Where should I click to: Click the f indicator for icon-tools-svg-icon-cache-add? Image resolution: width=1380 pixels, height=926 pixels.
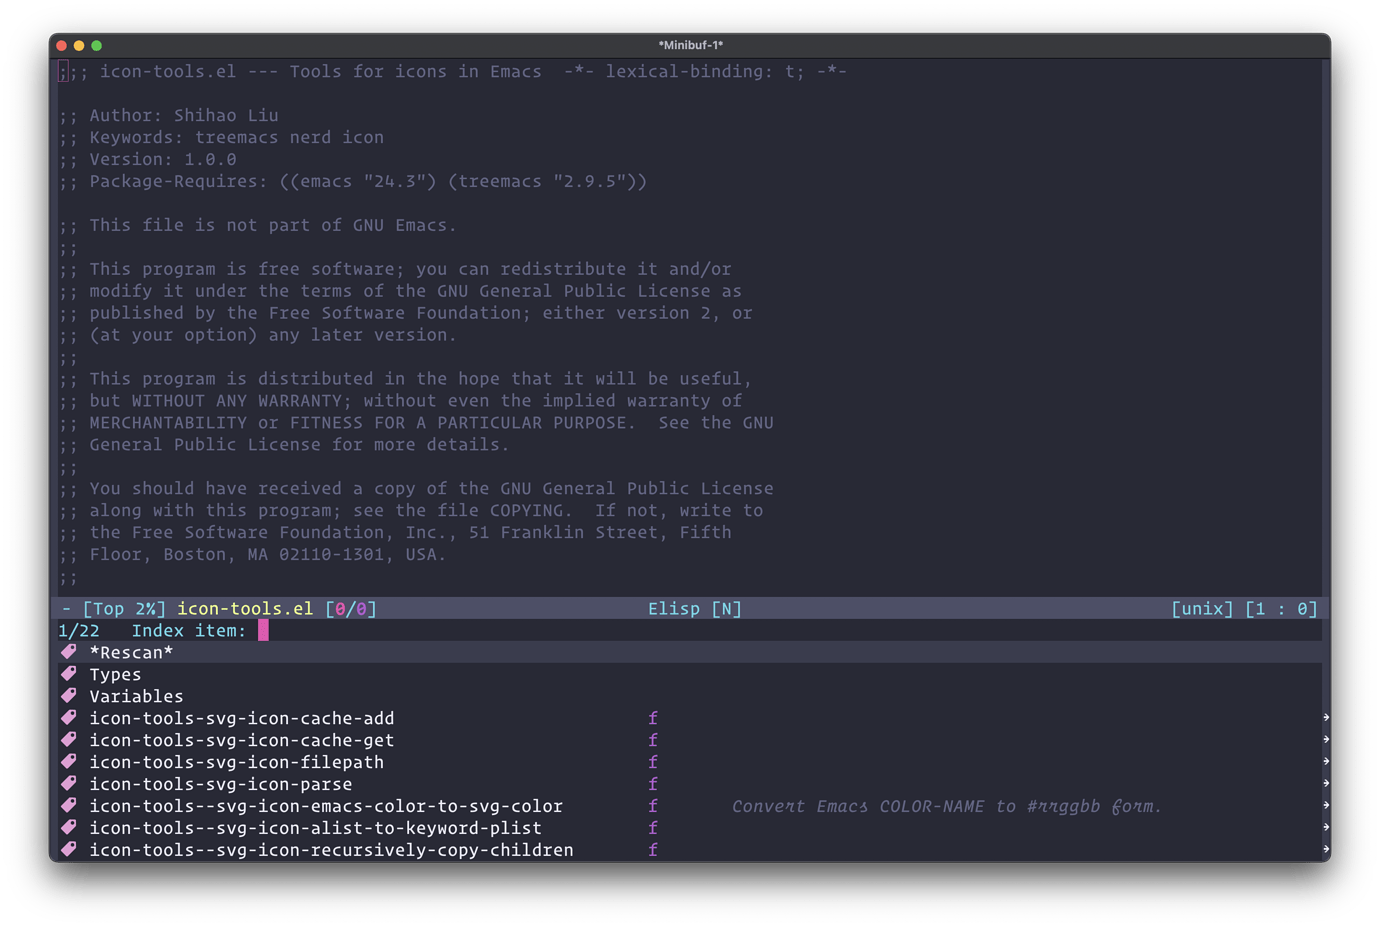pos(652,718)
